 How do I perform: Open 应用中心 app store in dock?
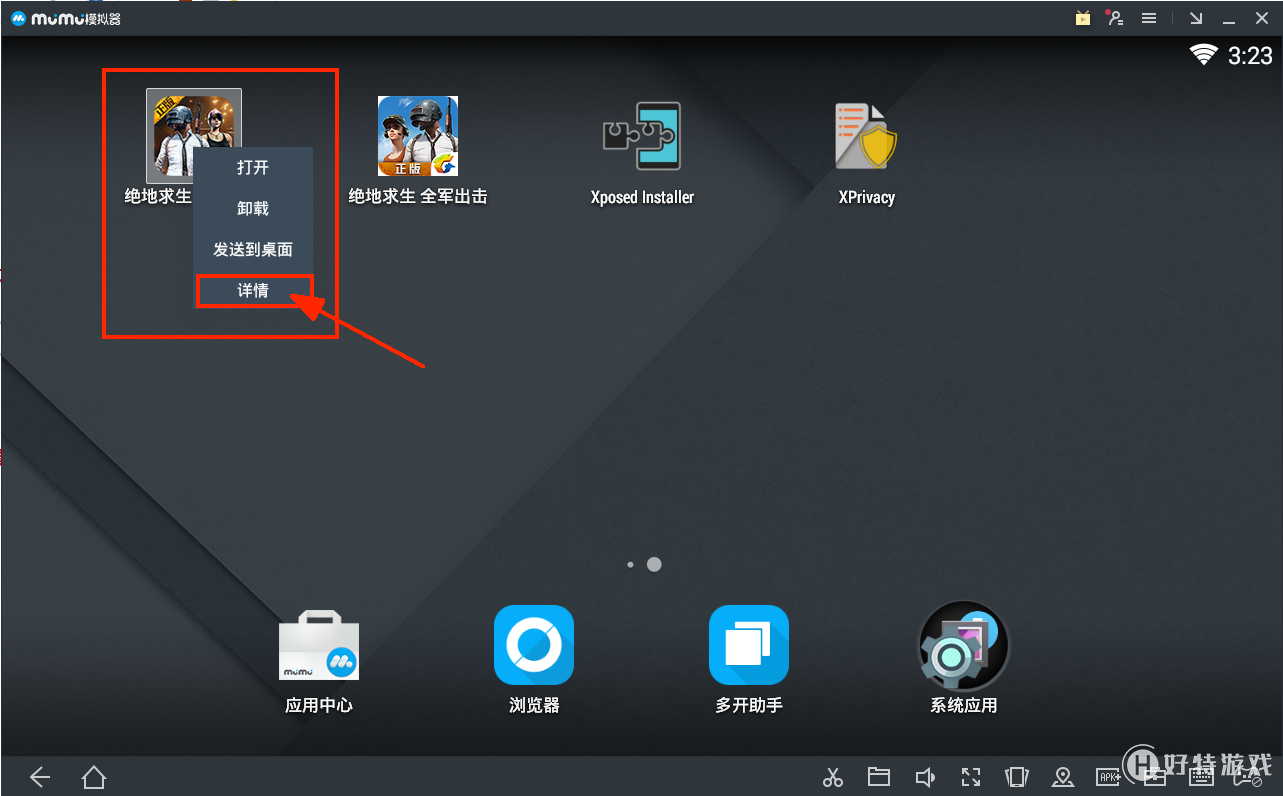pos(318,646)
